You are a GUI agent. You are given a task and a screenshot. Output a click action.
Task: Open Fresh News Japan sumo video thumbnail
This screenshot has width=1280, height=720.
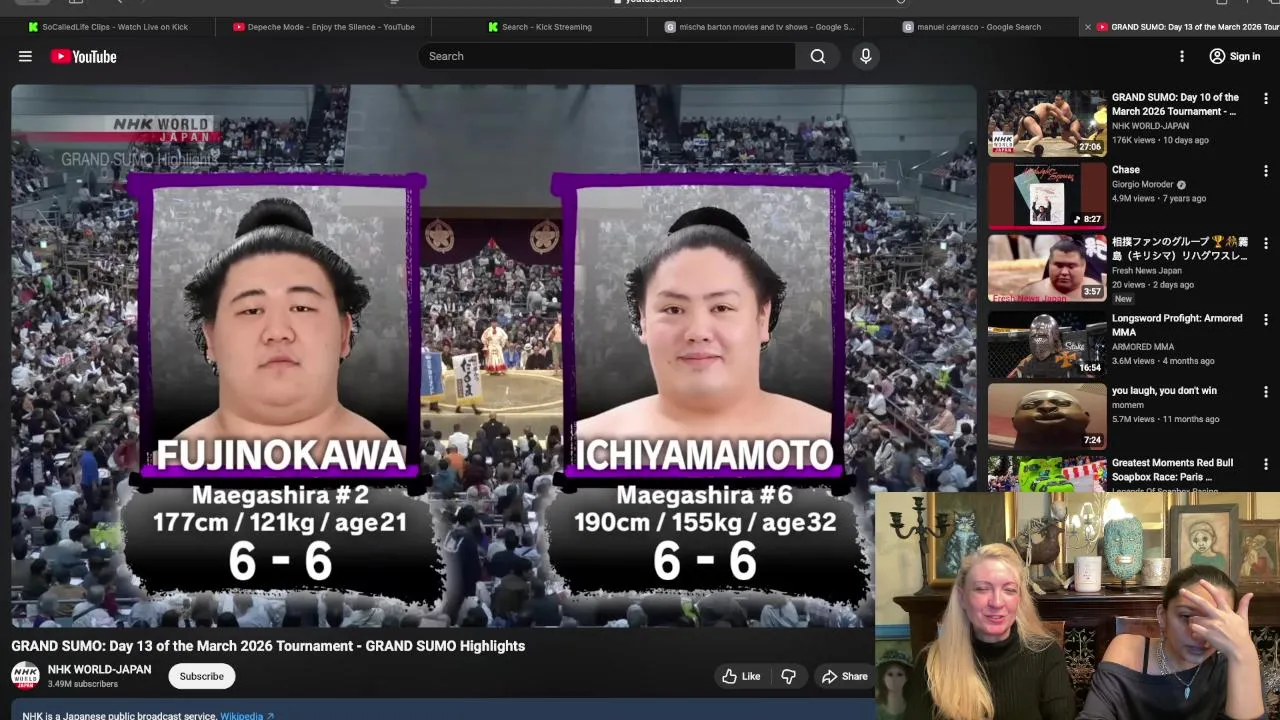pos(1047,268)
